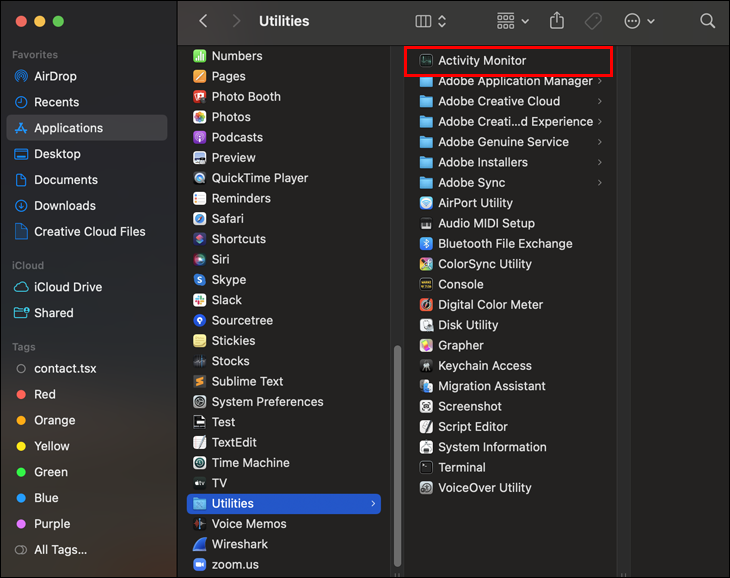Select Downloads in the sidebar
Image resolution: width=730 pixels, height=578 pixels.
pyautogui.click(x=65, y=206)
